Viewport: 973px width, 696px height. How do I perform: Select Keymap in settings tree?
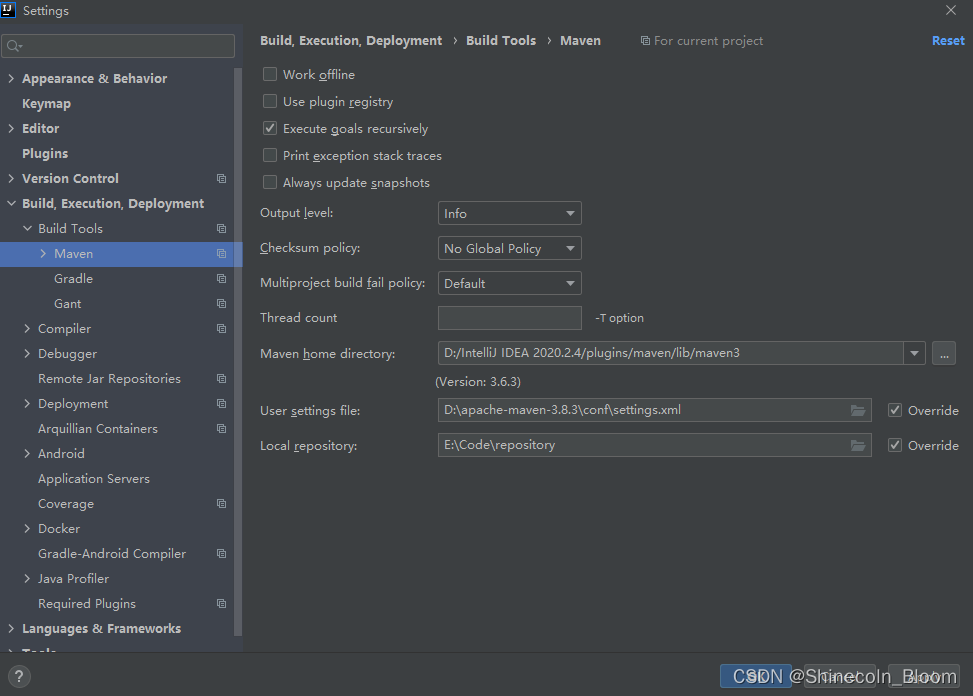(x=47, y=104)
